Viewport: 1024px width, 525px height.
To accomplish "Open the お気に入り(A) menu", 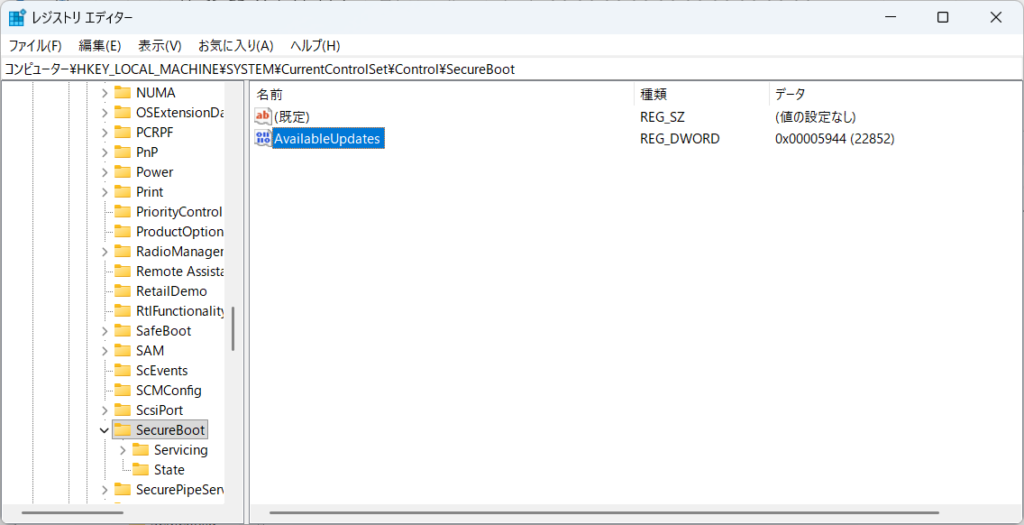I will click(x=235, y=46).
